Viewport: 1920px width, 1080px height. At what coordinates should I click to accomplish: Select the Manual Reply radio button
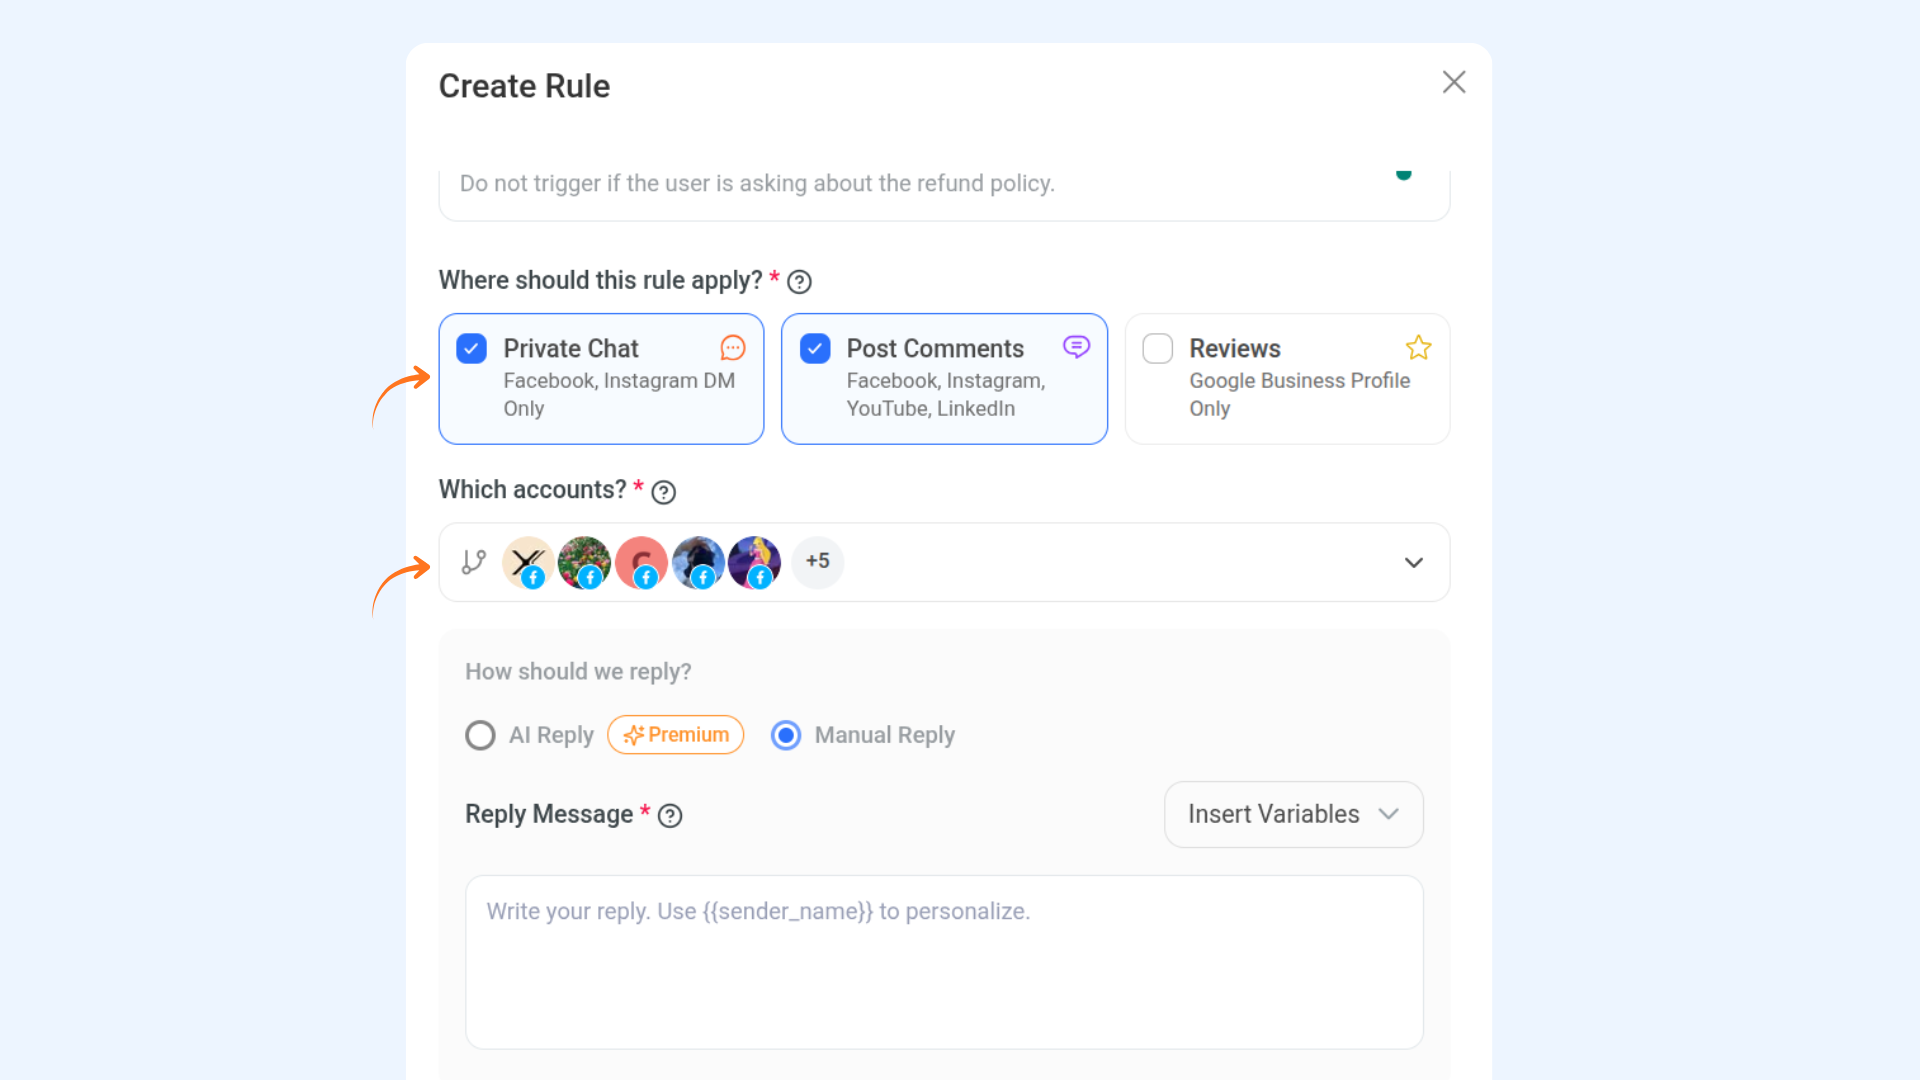click(786, 735)
